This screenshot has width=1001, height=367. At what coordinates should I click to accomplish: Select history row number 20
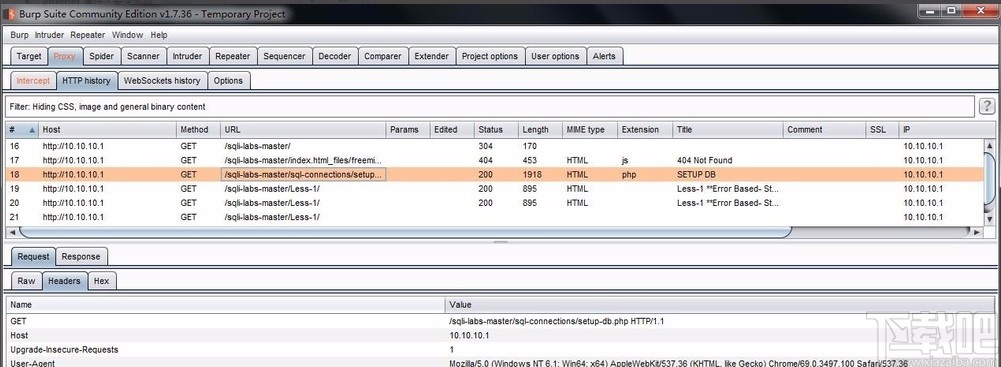click(495, 203)
